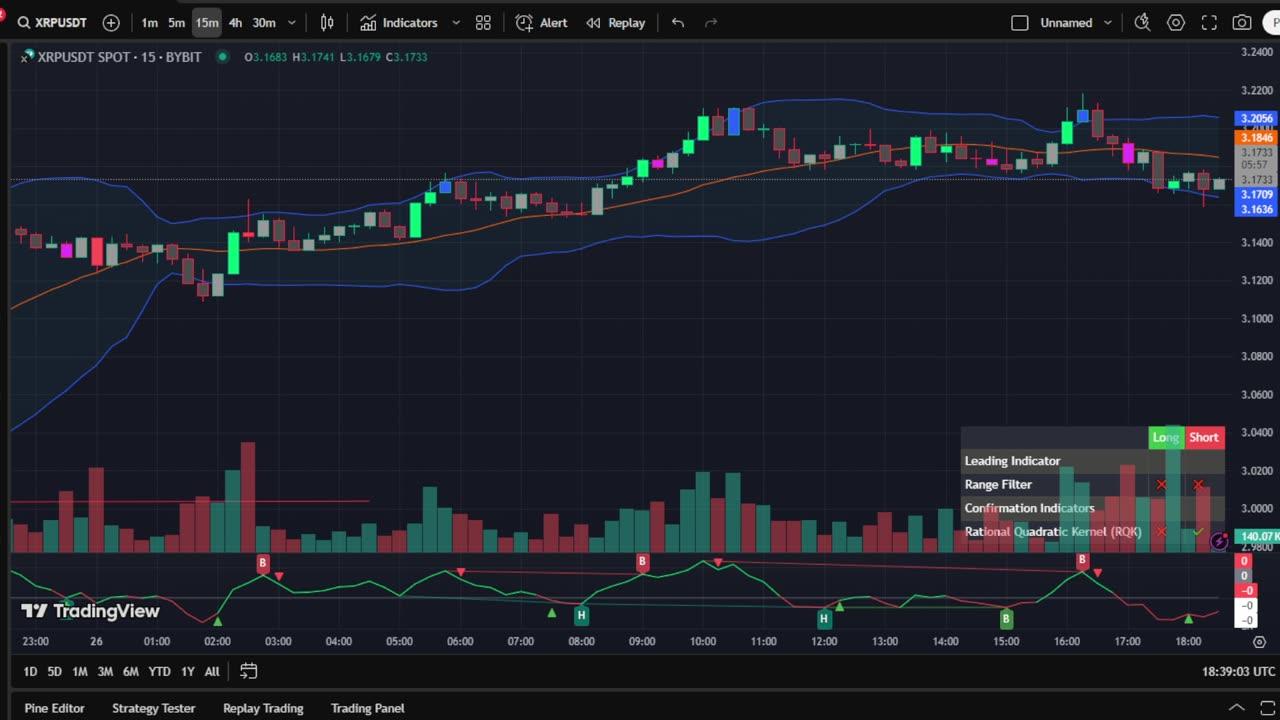
Task: Open quick search magnifier icon
Action: click(x=1142, y=22)
